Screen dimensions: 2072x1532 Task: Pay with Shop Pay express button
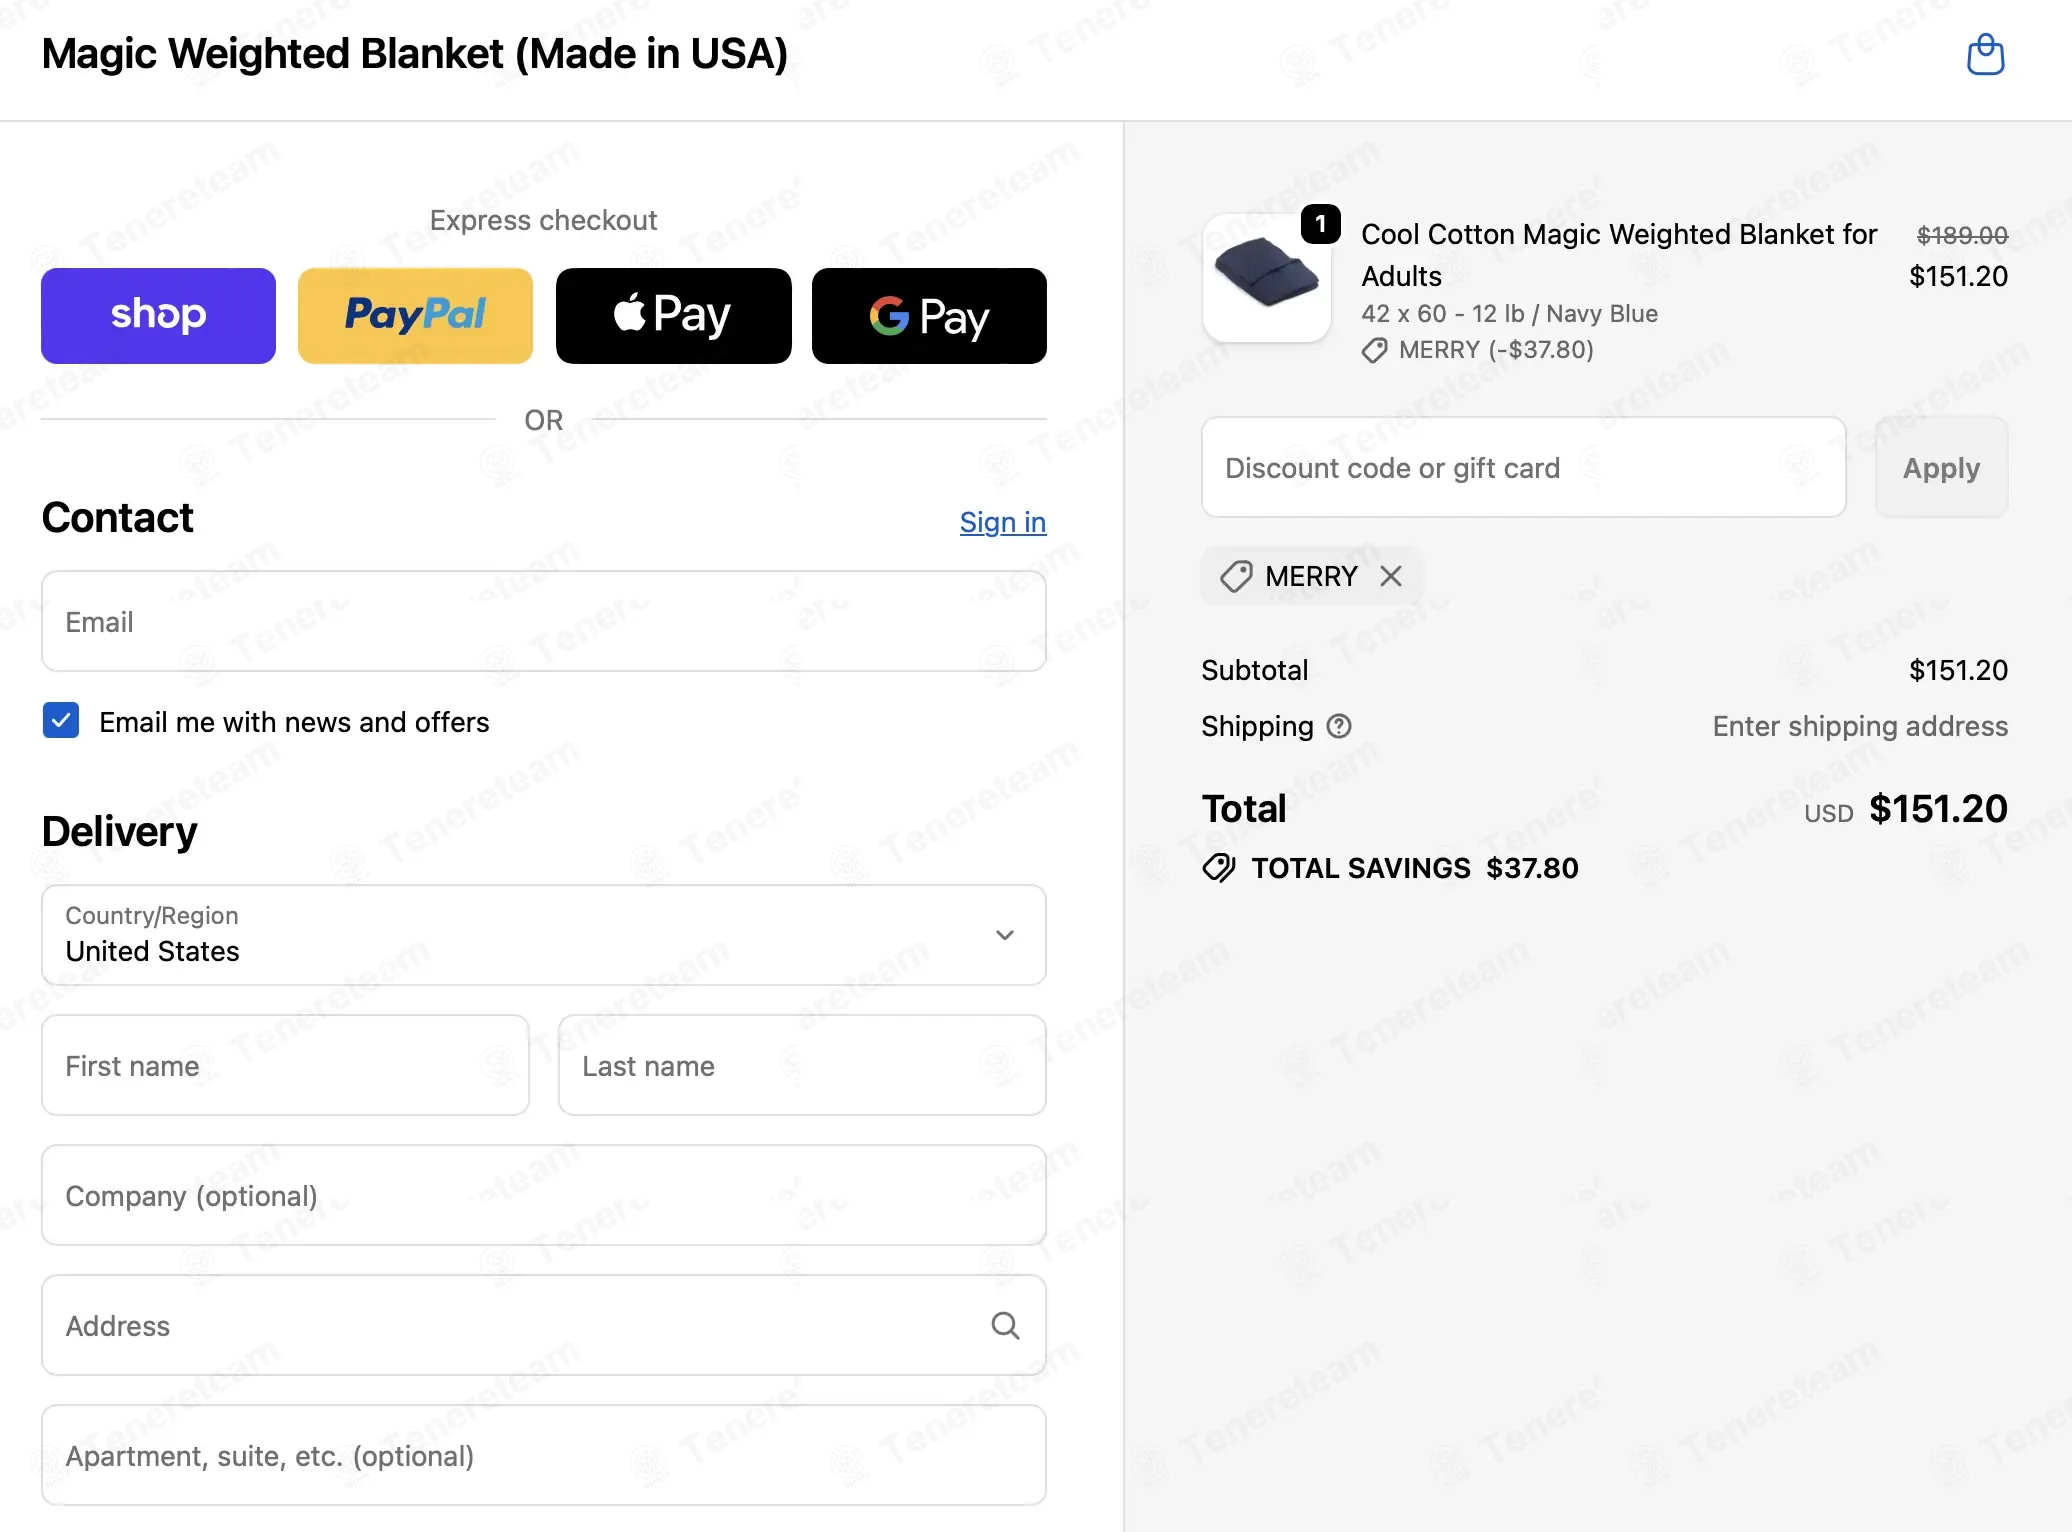[158, 316]
